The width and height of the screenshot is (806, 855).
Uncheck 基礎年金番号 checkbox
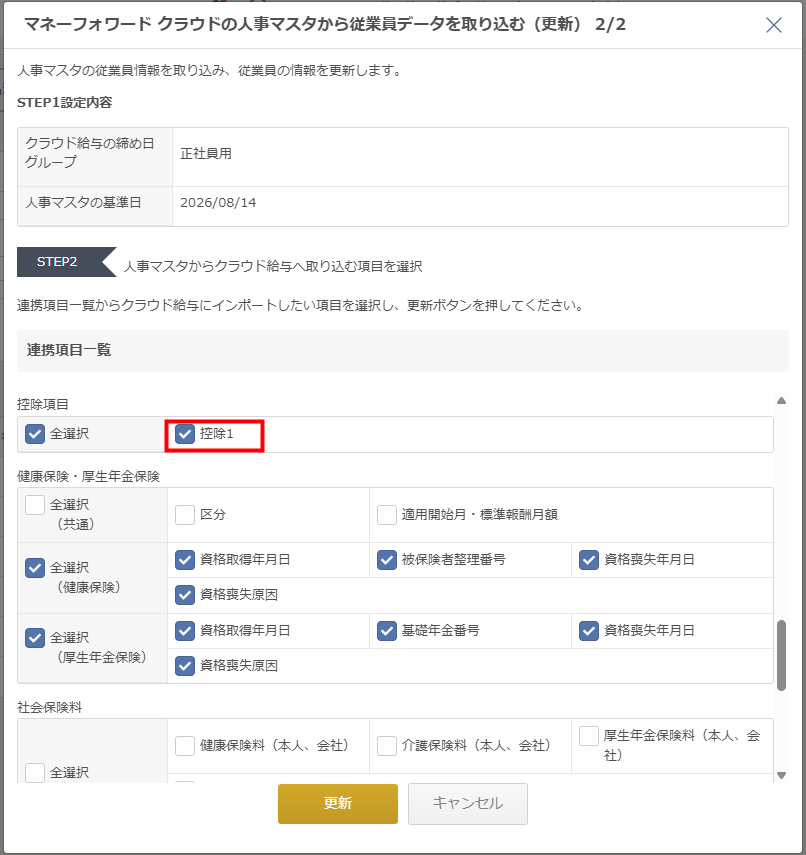(x=387, y=631)
